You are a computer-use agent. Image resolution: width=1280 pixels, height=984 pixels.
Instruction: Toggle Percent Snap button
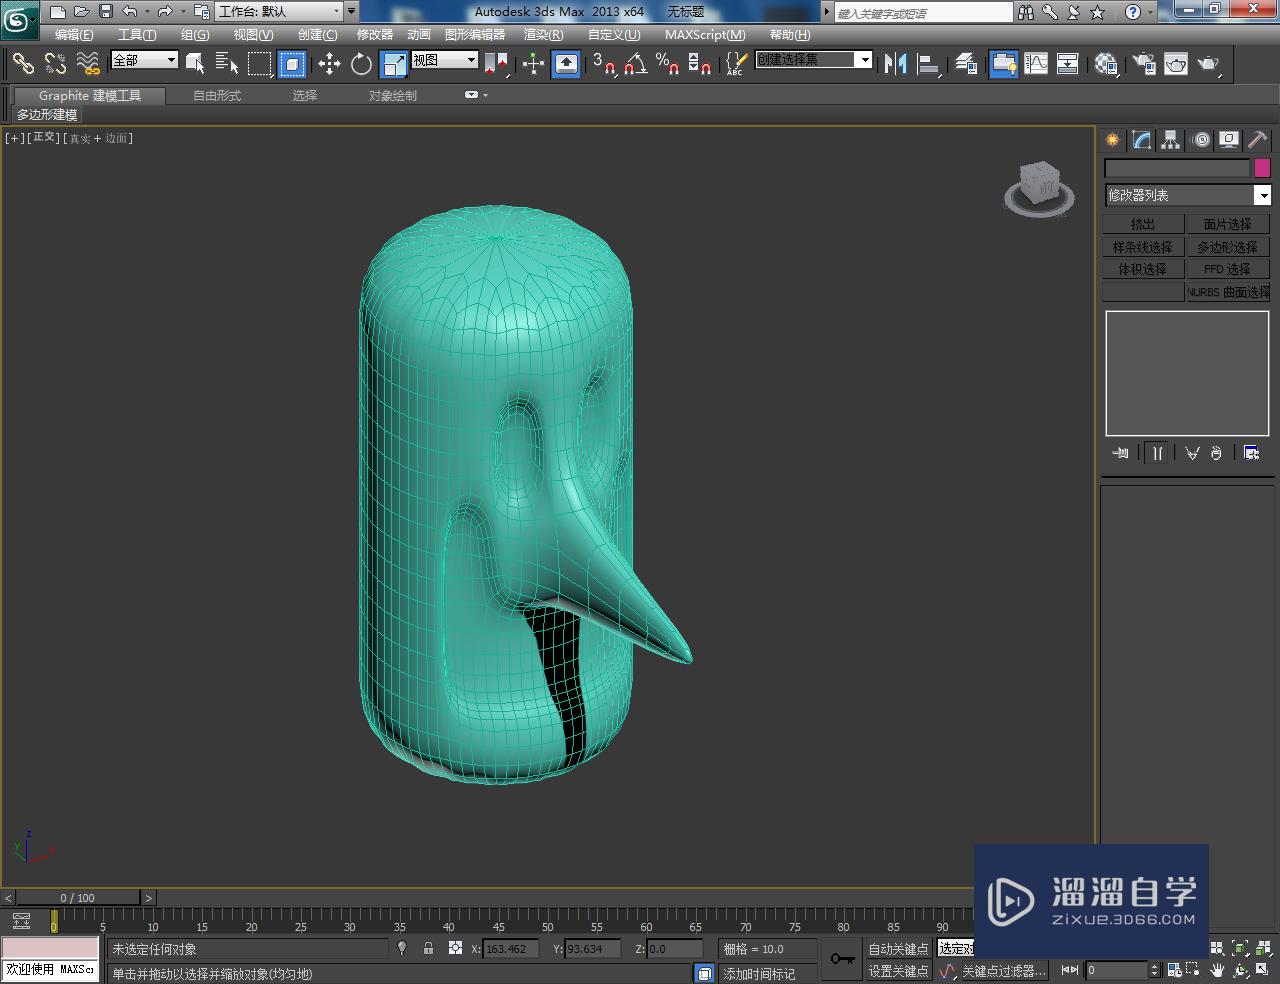[x=667, y=64]
